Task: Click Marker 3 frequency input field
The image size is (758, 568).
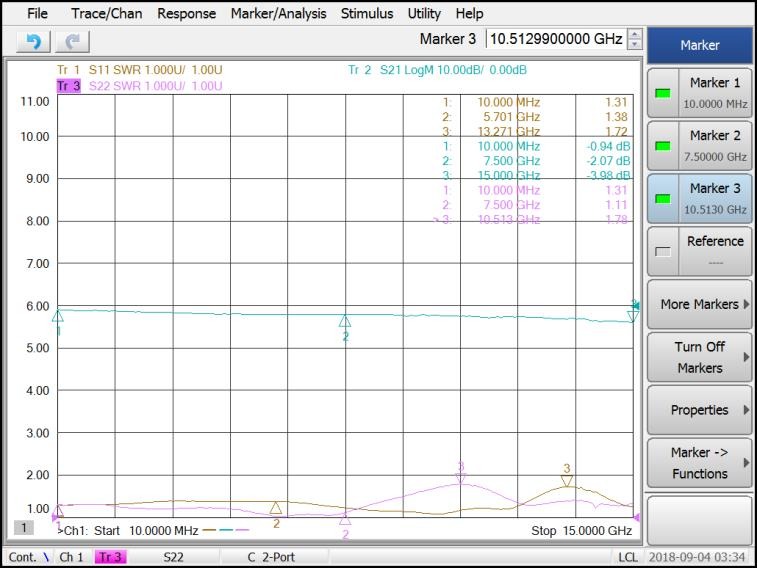Action: point(556,39)
